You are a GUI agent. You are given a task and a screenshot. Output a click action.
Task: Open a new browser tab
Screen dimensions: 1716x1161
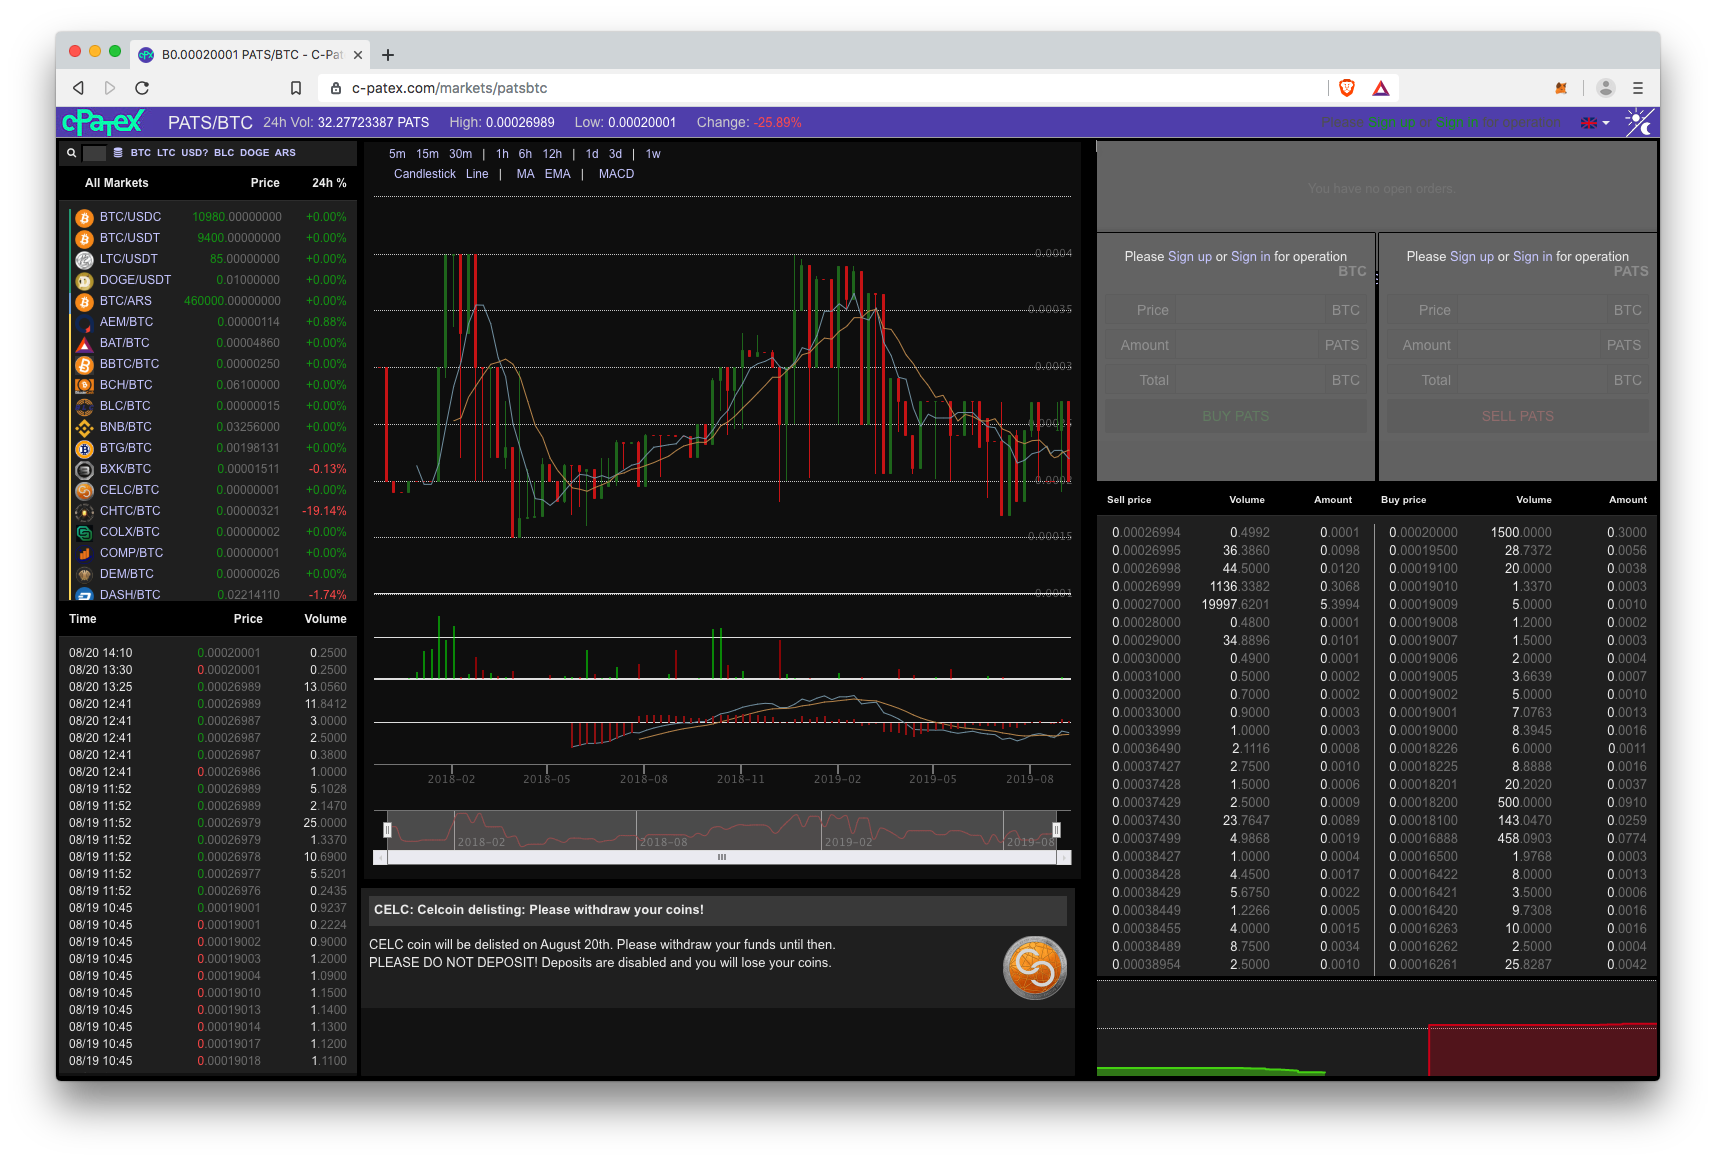click(x=388, y=55)
